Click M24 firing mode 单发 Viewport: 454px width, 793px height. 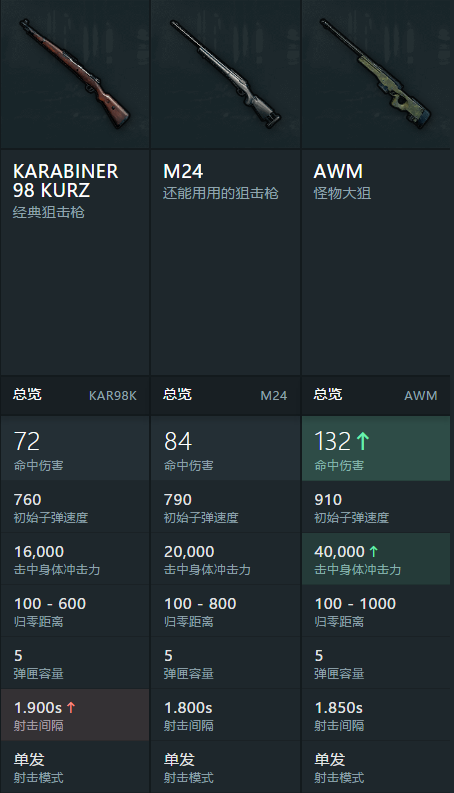pyautogui.click(x=179, y=759)
